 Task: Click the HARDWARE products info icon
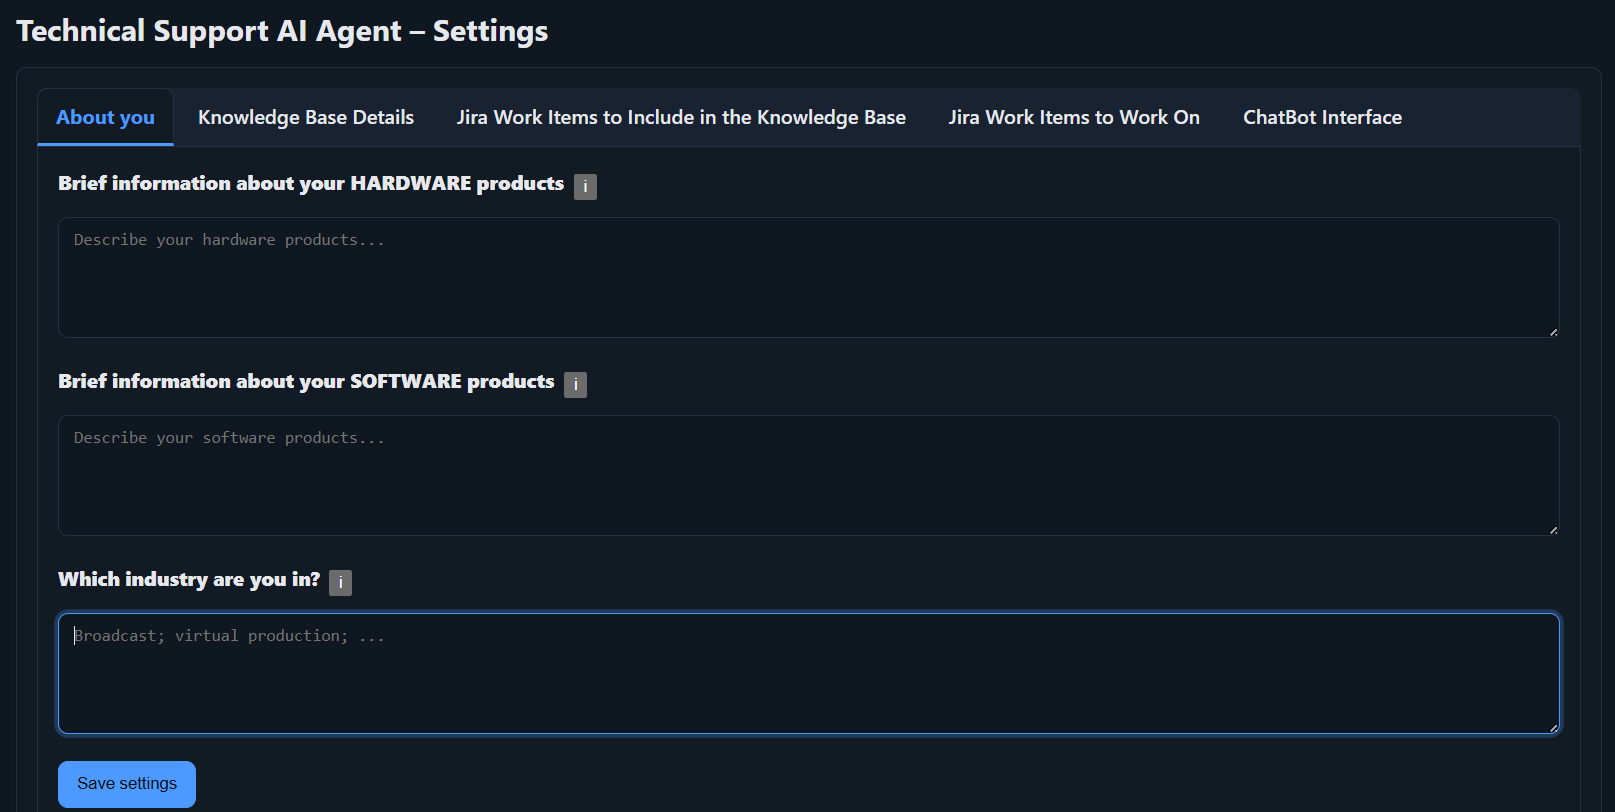585,187
